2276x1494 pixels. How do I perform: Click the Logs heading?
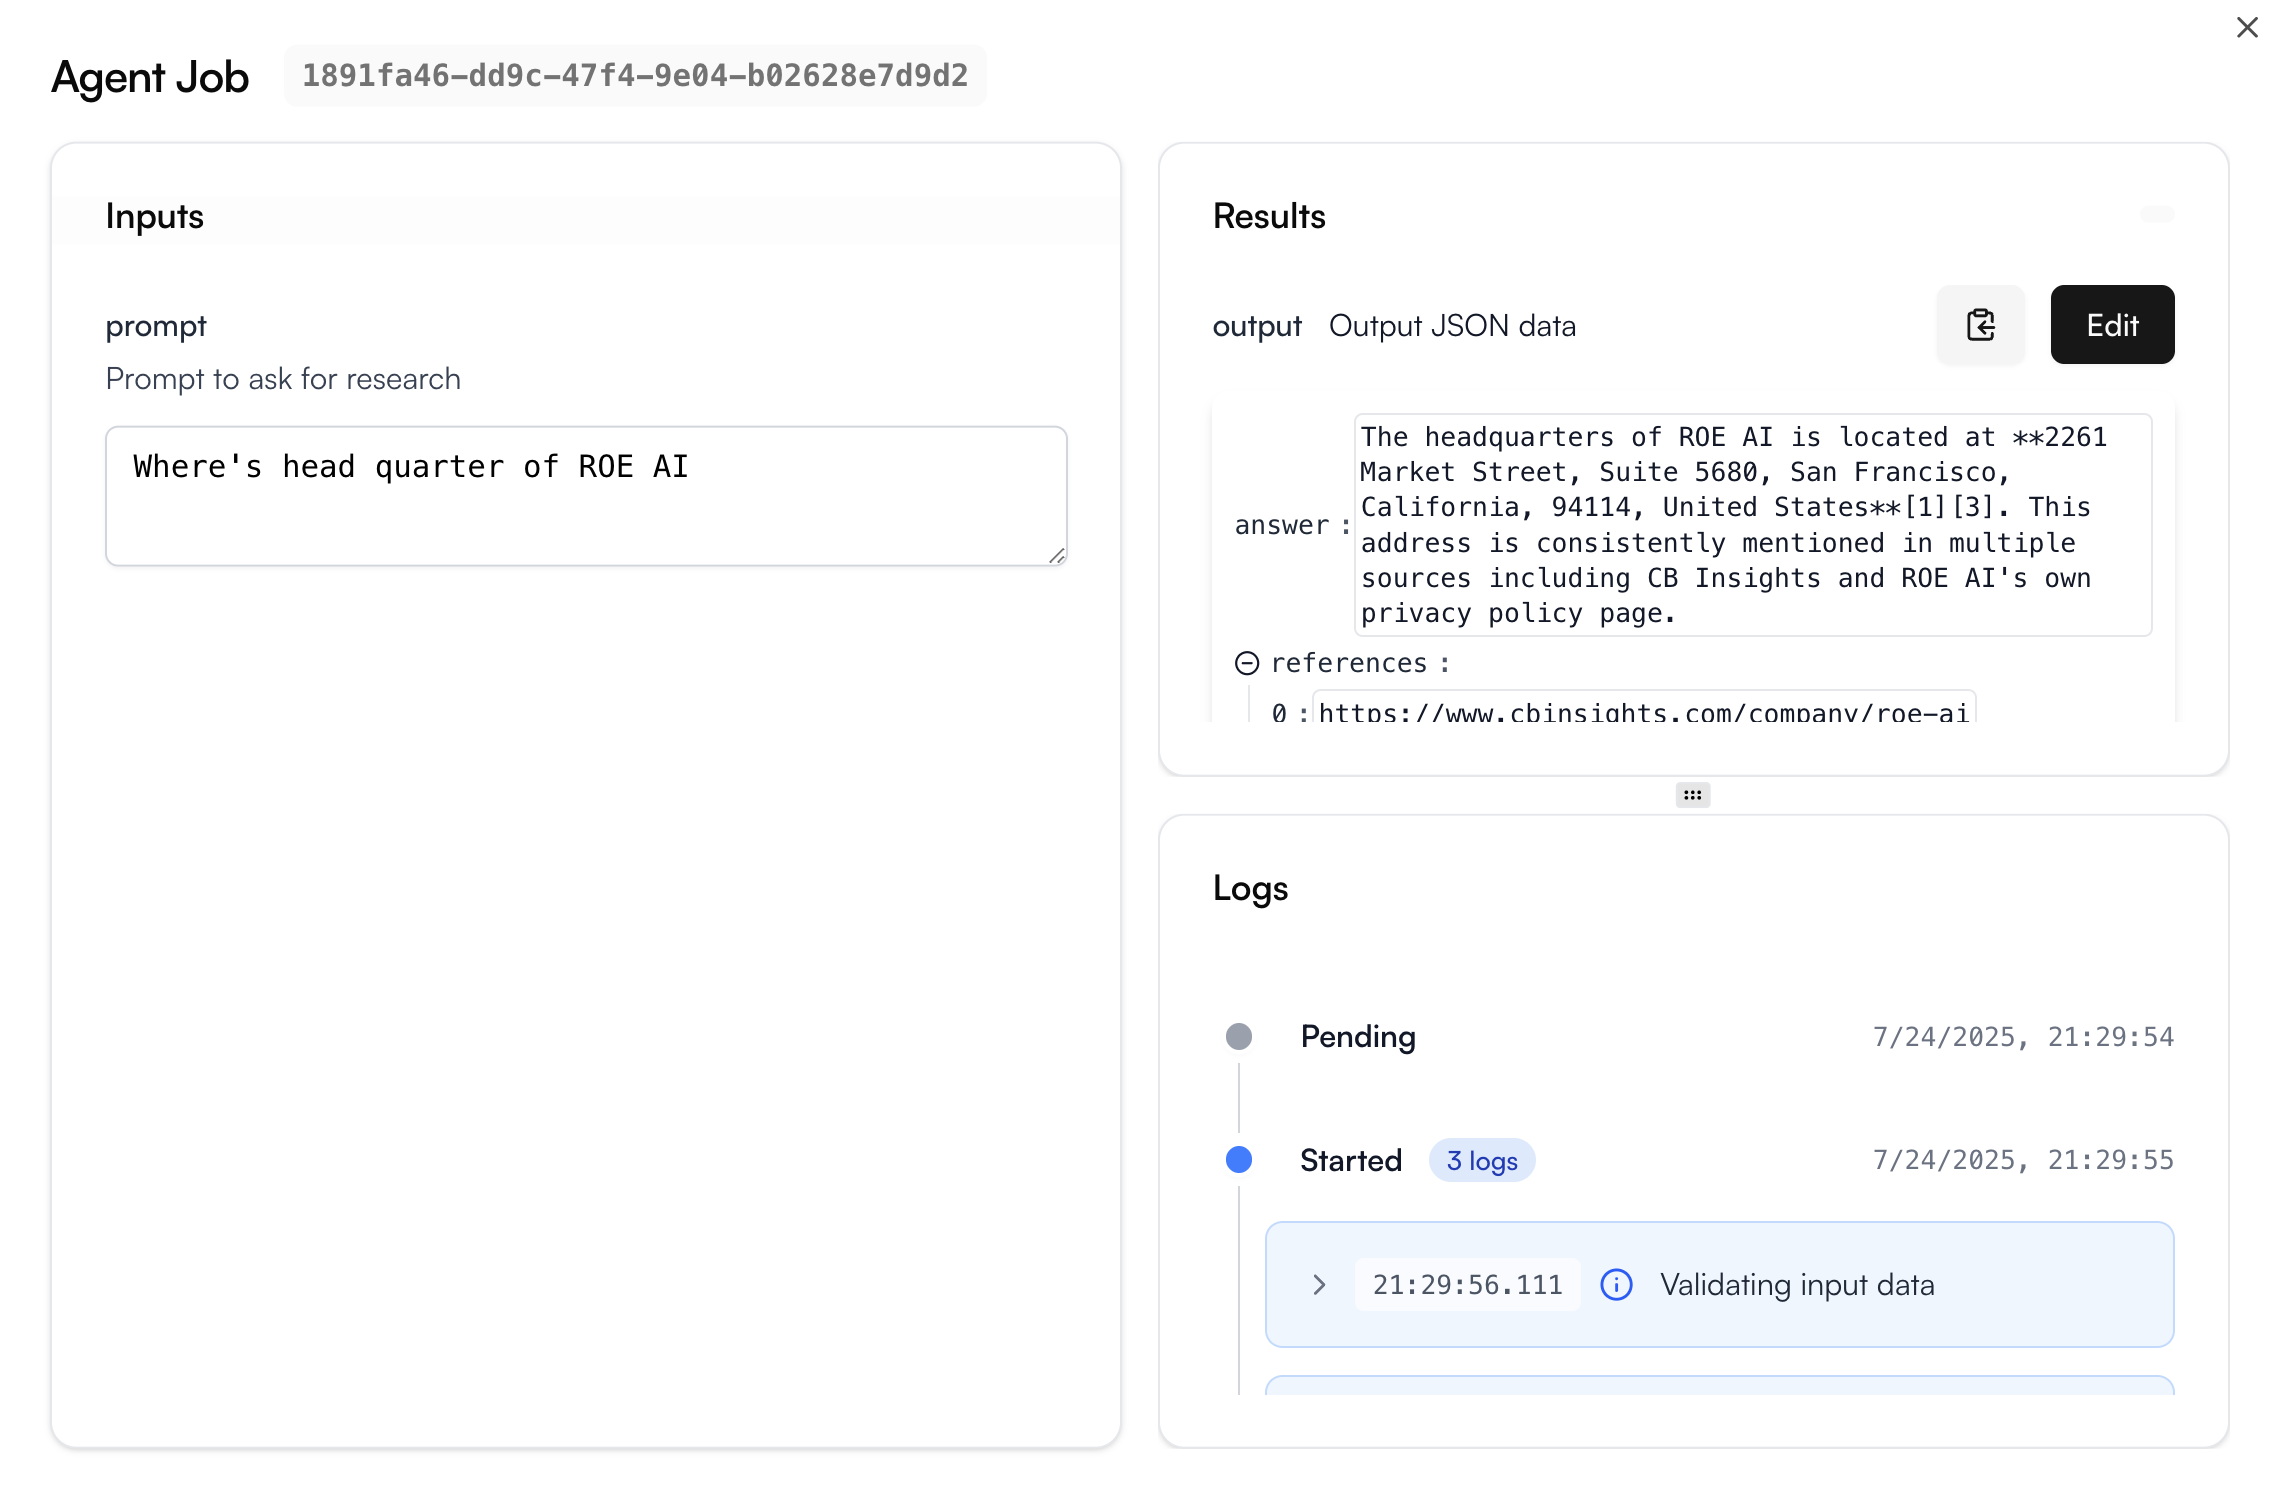click(1250, 889)
